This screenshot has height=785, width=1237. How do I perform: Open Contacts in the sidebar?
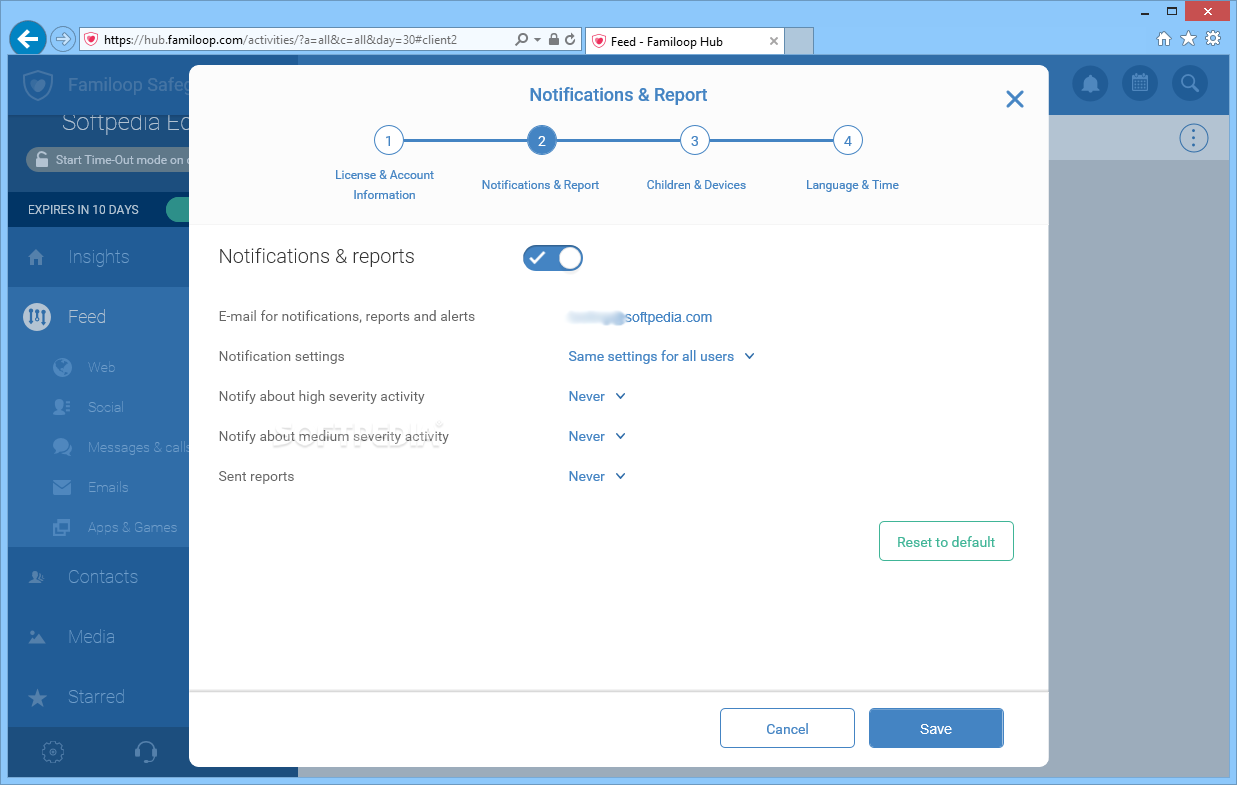(103, 577)
